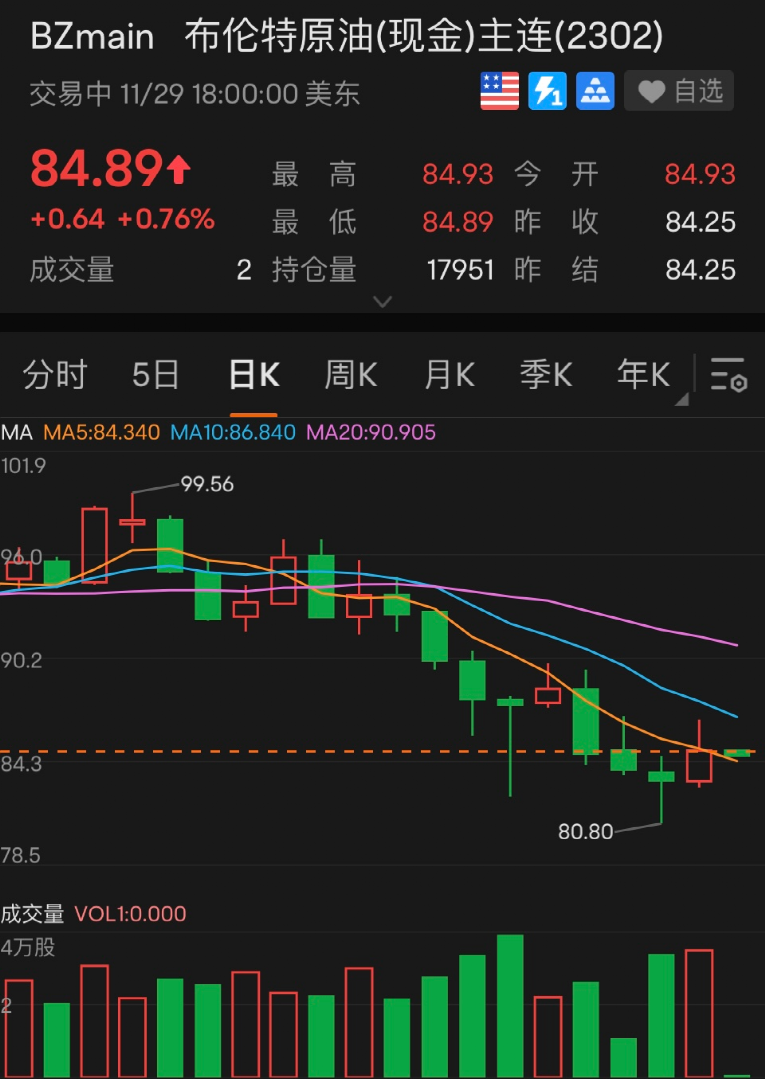Tap the blue lightning level-1 quote icon

coord(548,91)
